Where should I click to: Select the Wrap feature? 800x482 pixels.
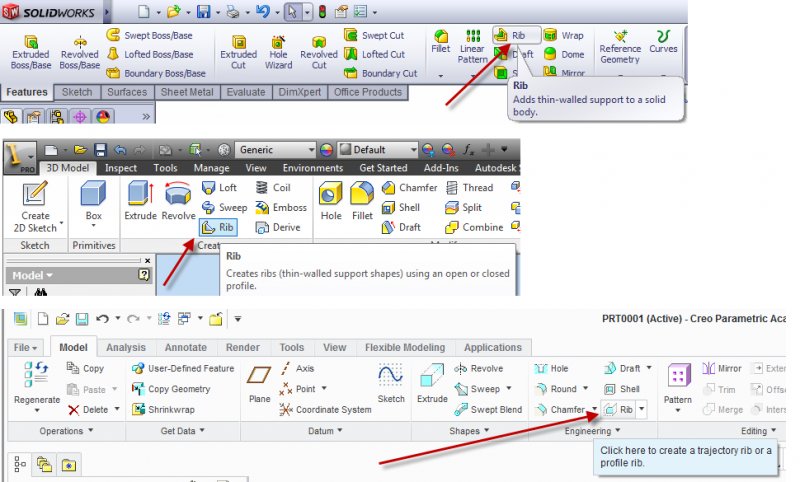click(564, 35)
